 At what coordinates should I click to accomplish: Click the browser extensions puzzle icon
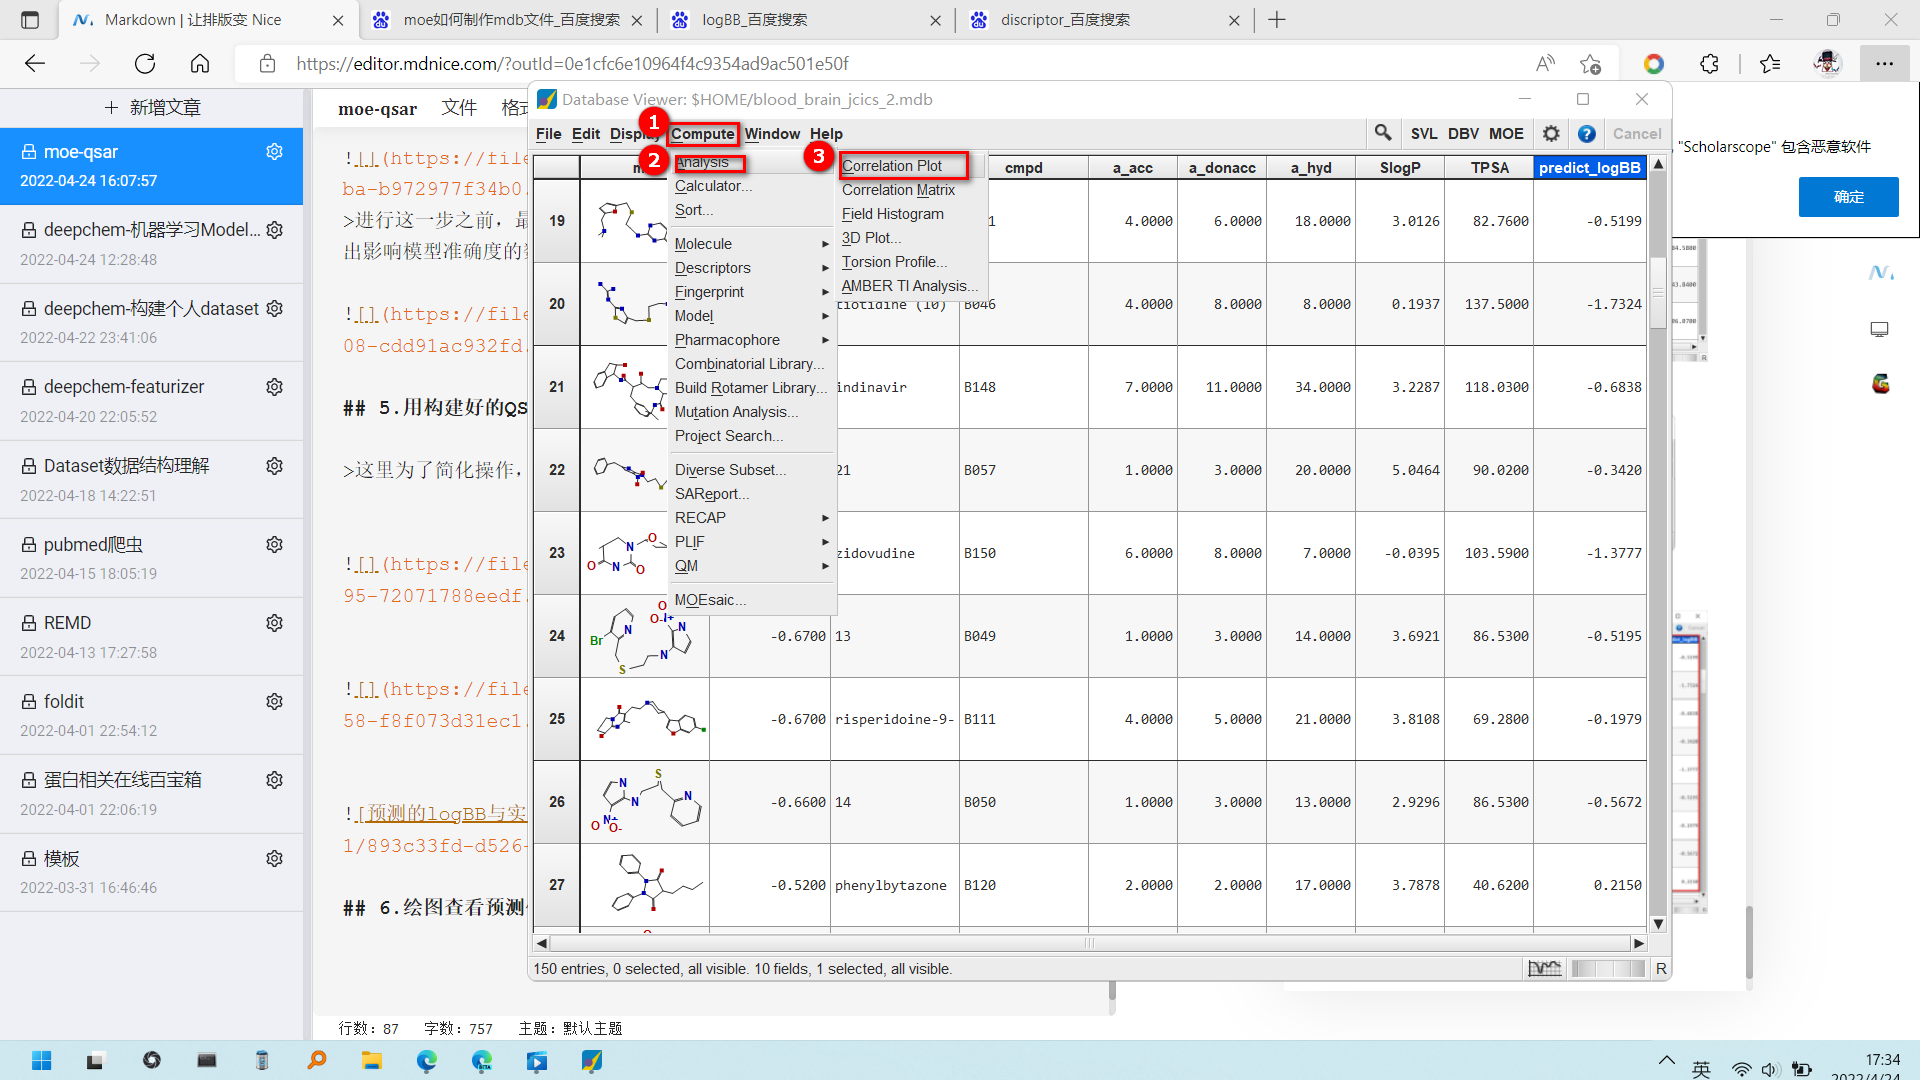[1709, 64]
